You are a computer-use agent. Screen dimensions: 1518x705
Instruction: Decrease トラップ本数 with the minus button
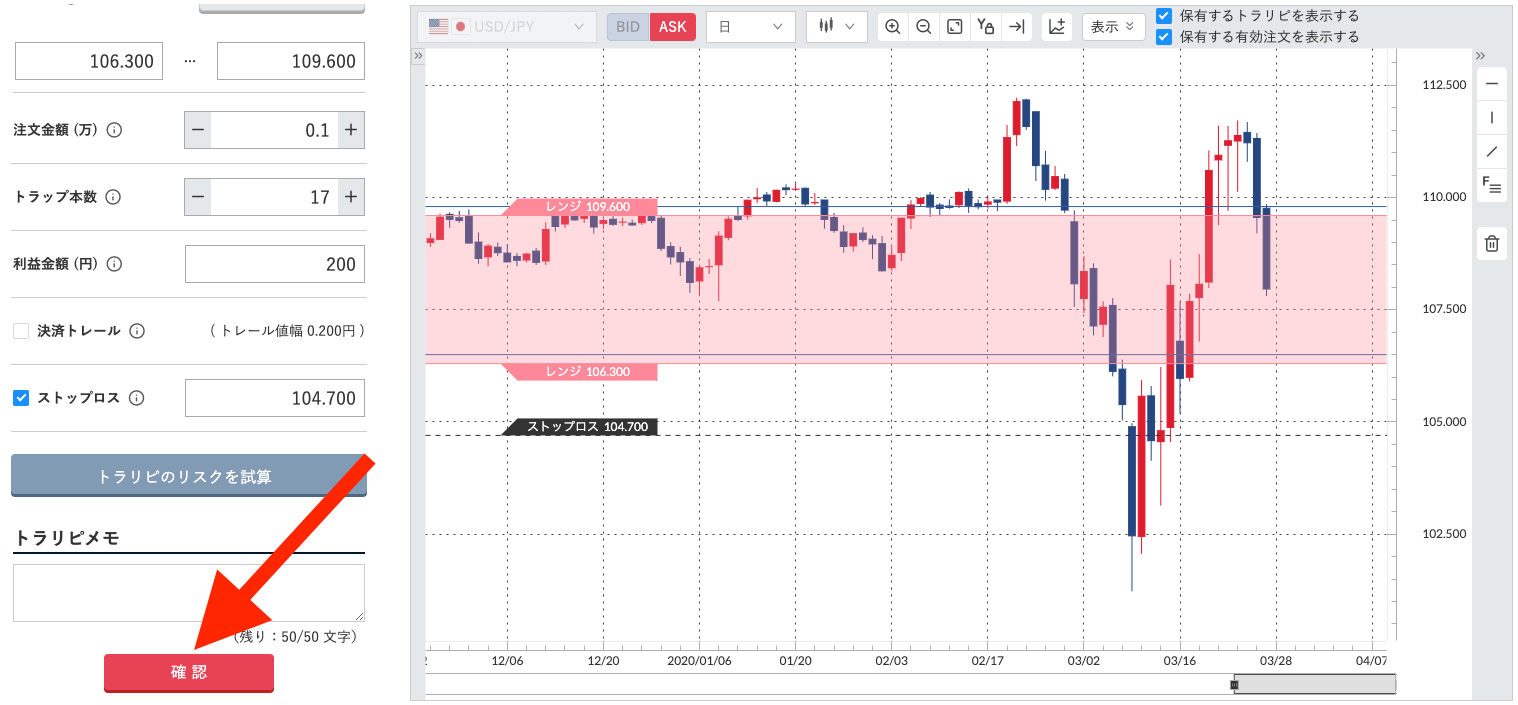(198, 197)
